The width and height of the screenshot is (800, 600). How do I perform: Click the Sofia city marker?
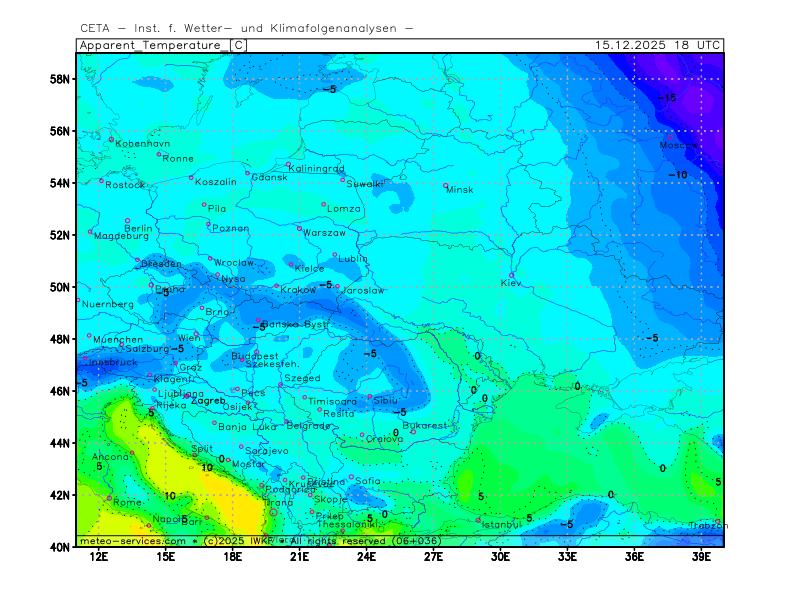click(x=351, y=477)
